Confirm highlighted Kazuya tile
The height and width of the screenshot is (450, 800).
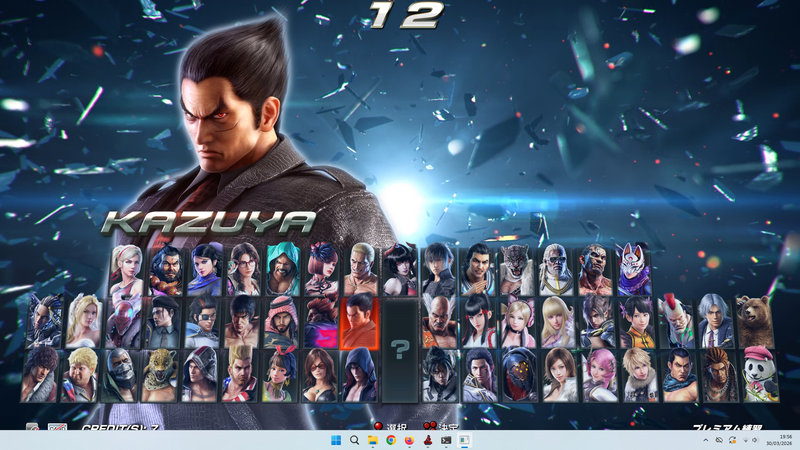360,322
